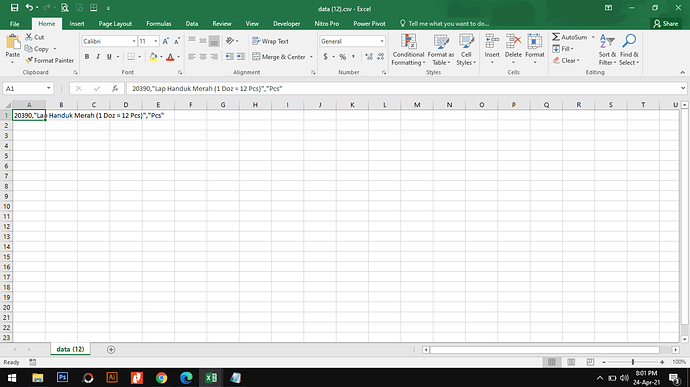Switch to the Power Pivot tab
The width and height of the screenshot is (690, 387).
(x=369, y=24)
